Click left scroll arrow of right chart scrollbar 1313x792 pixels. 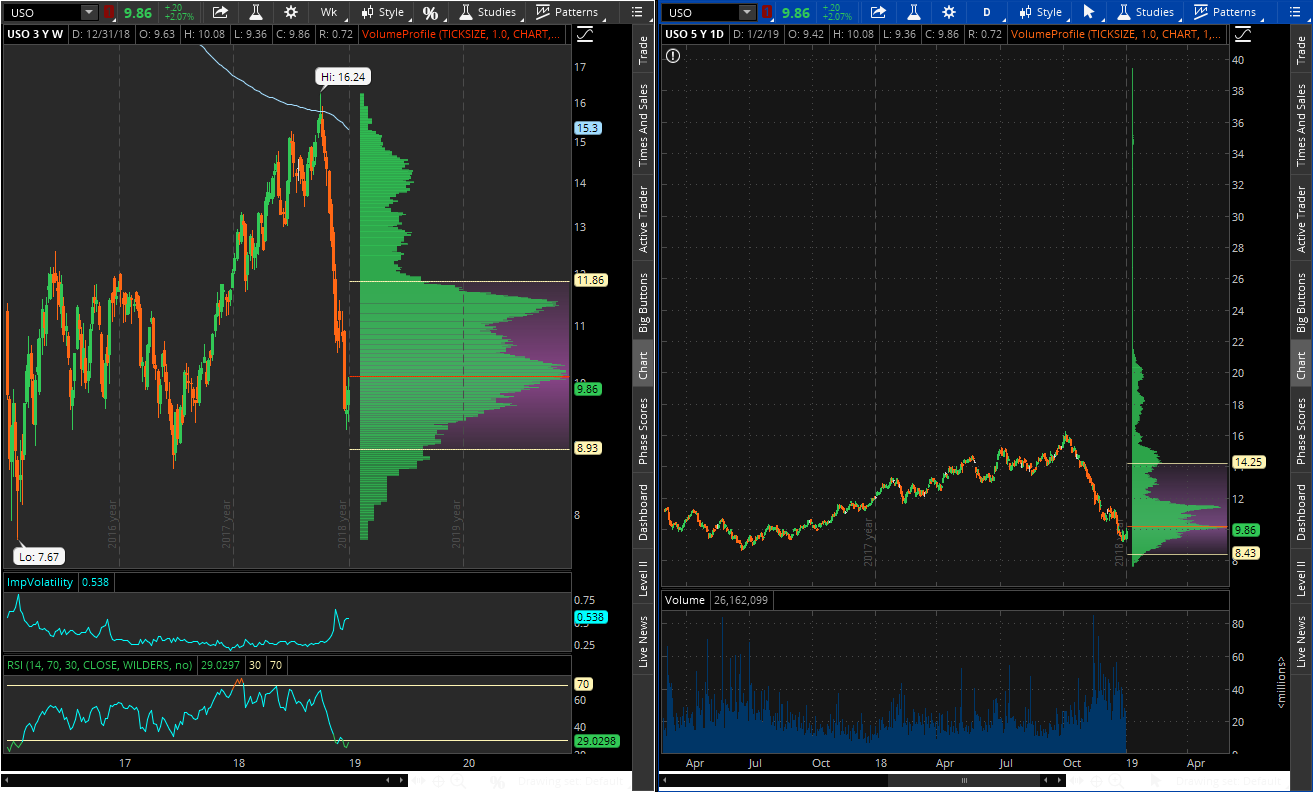tap(665, 781)
